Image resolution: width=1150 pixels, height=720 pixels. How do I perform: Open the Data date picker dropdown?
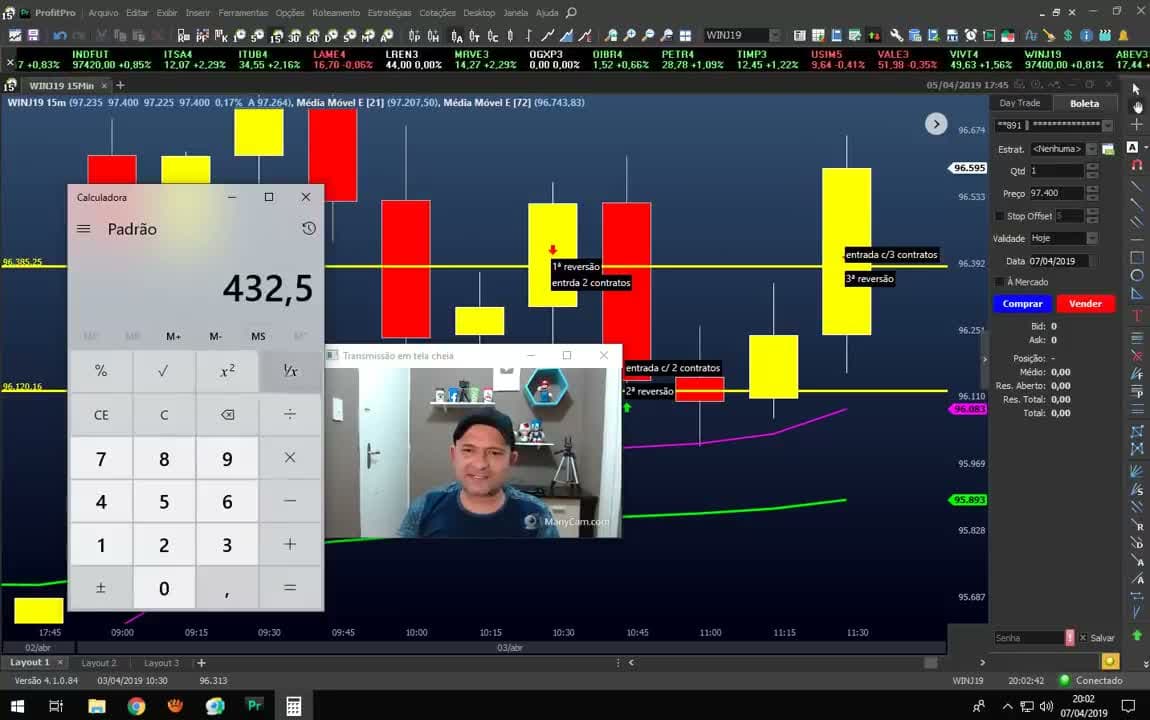(x=1091, y=261)
